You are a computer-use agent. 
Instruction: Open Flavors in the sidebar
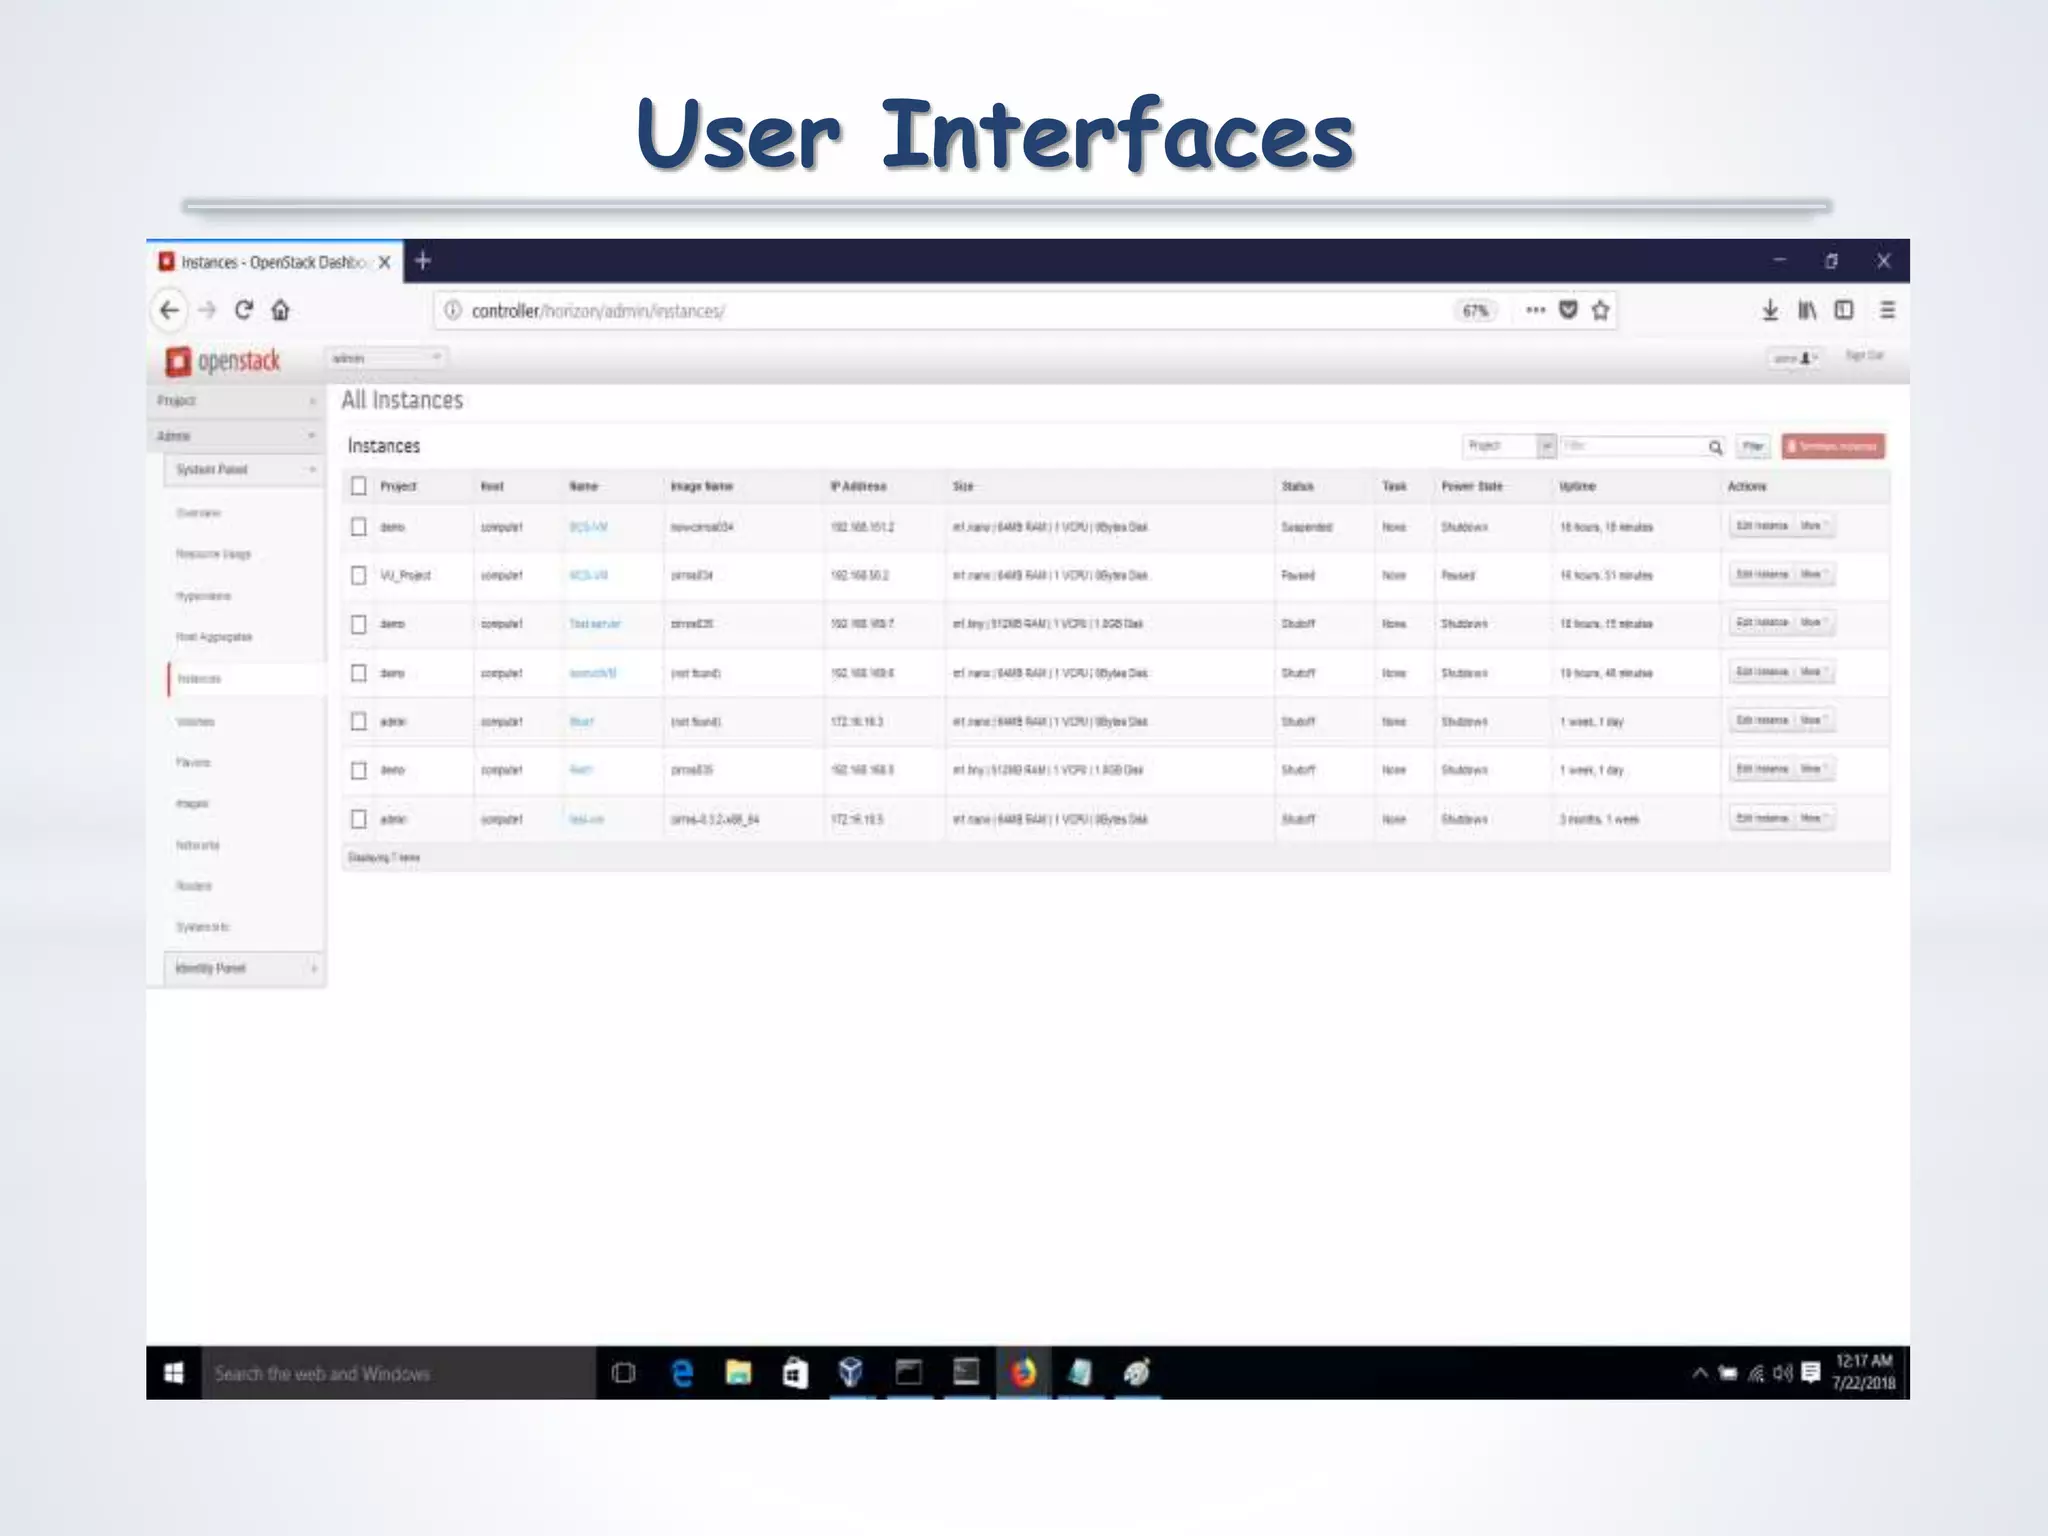[x=193, y=762]
